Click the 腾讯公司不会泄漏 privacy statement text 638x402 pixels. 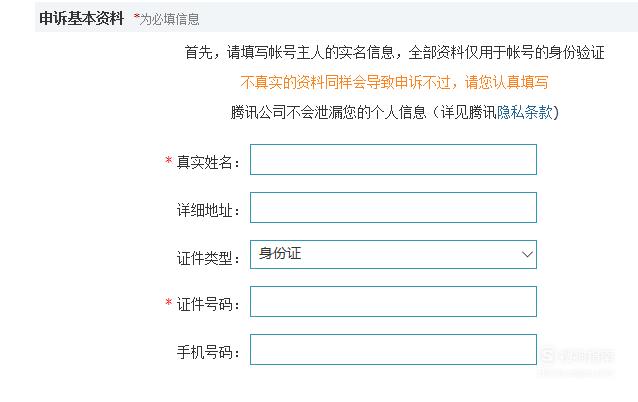[395, 112]
